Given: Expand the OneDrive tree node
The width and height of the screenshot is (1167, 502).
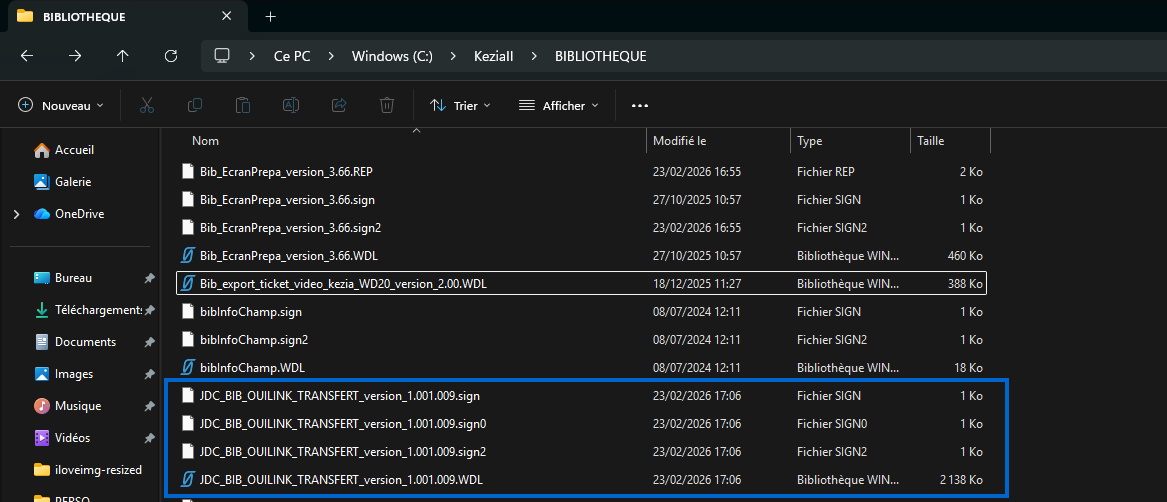Looking at the screenshot, I should pyautogui.click(x=15, y=214).
